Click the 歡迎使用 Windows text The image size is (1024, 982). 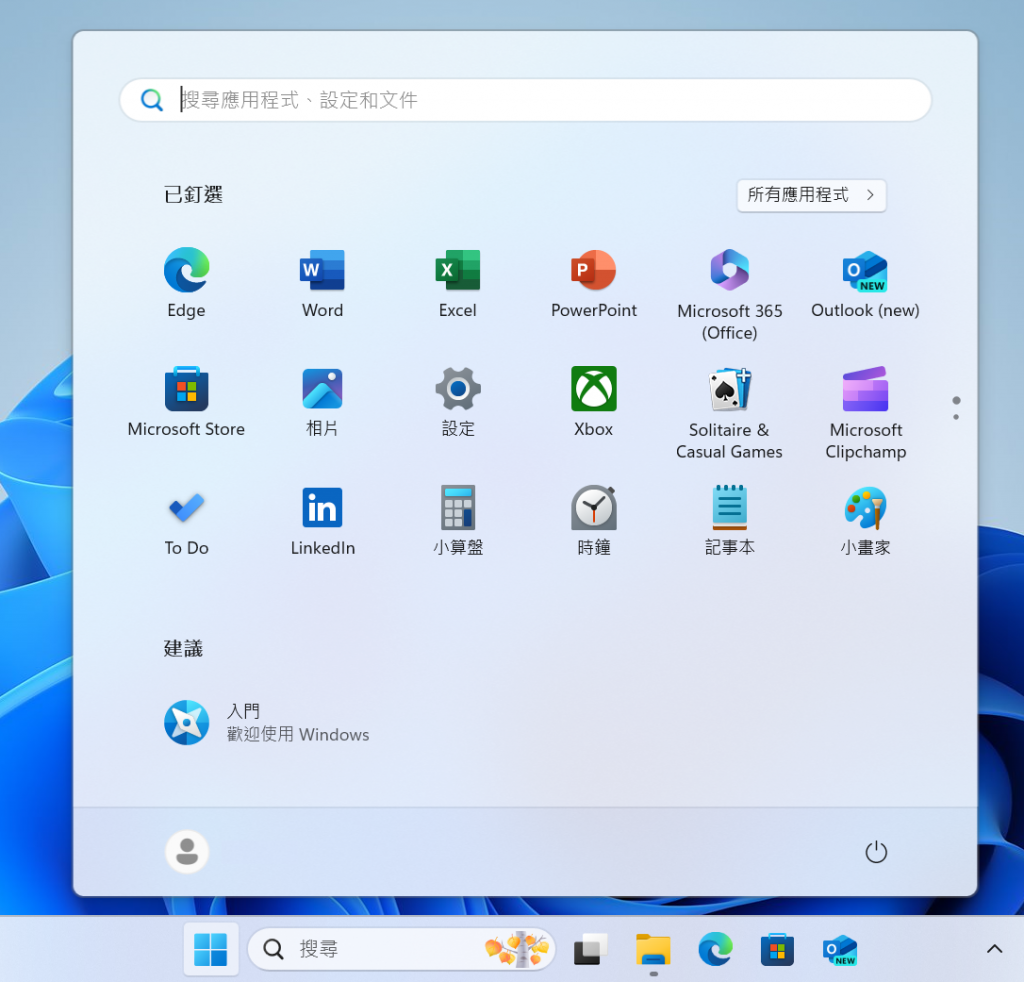click(x=298, y=735)
